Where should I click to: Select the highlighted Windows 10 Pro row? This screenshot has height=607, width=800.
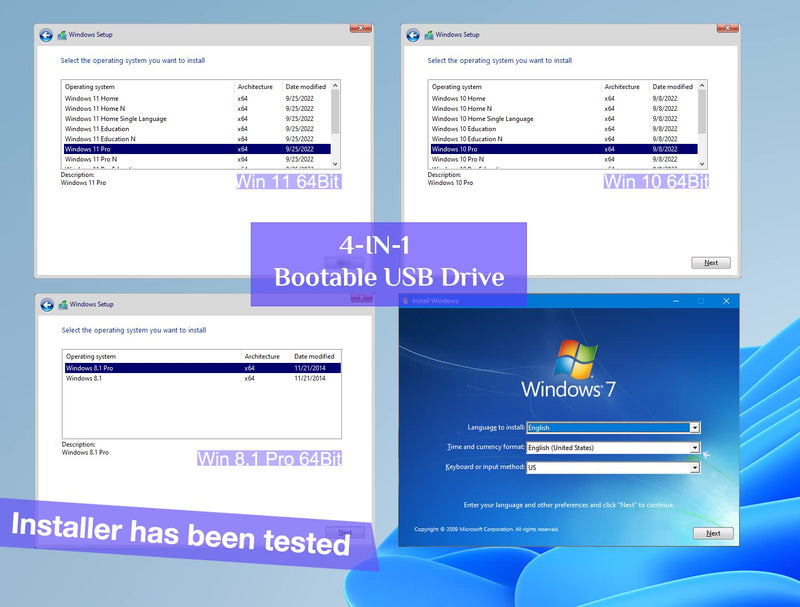[564, 149]
